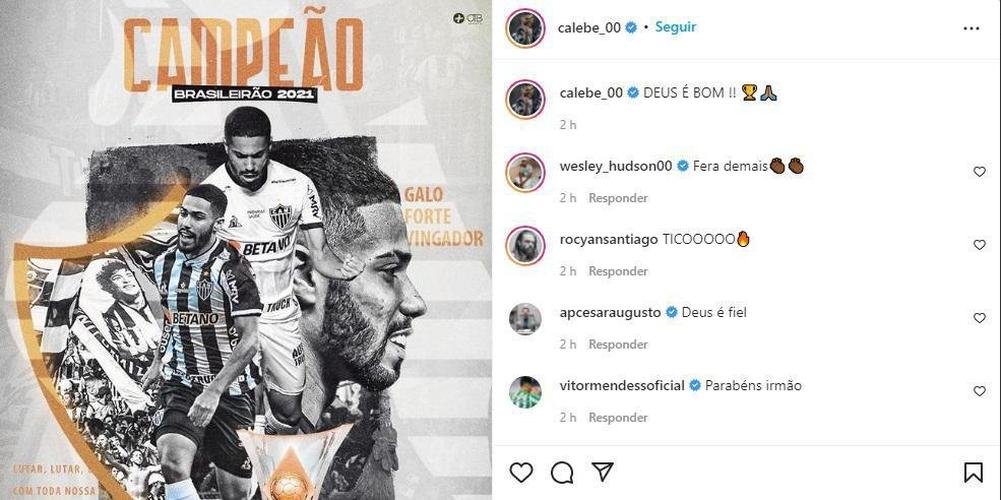Like vitormendessoficial's comment heart
Viewport: 1001px width, 500px height.
pos(979,391)
